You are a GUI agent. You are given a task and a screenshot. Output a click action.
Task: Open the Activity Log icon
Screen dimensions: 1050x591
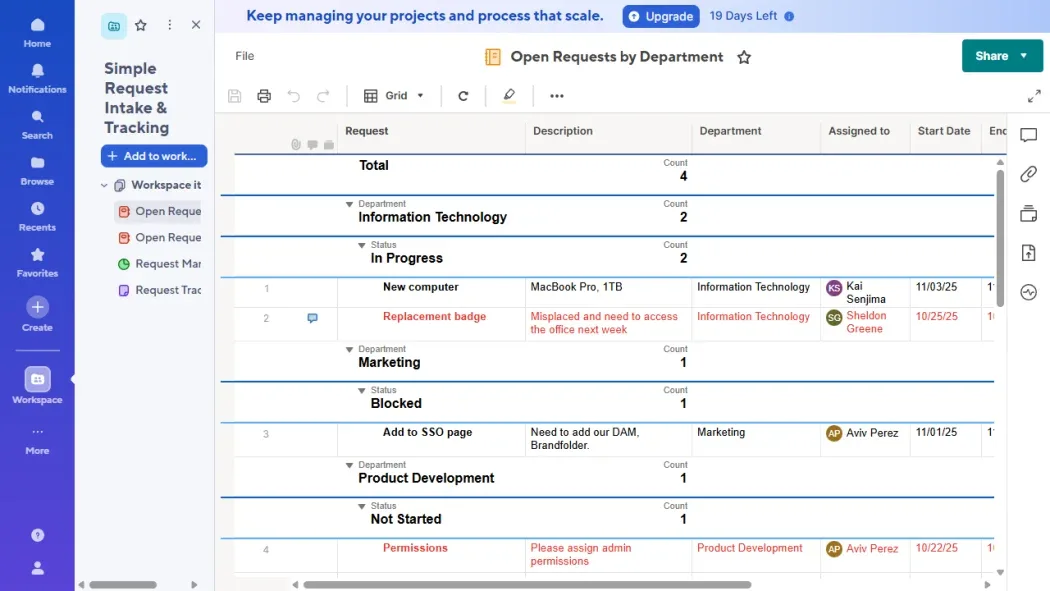(x=1029, y=292)
